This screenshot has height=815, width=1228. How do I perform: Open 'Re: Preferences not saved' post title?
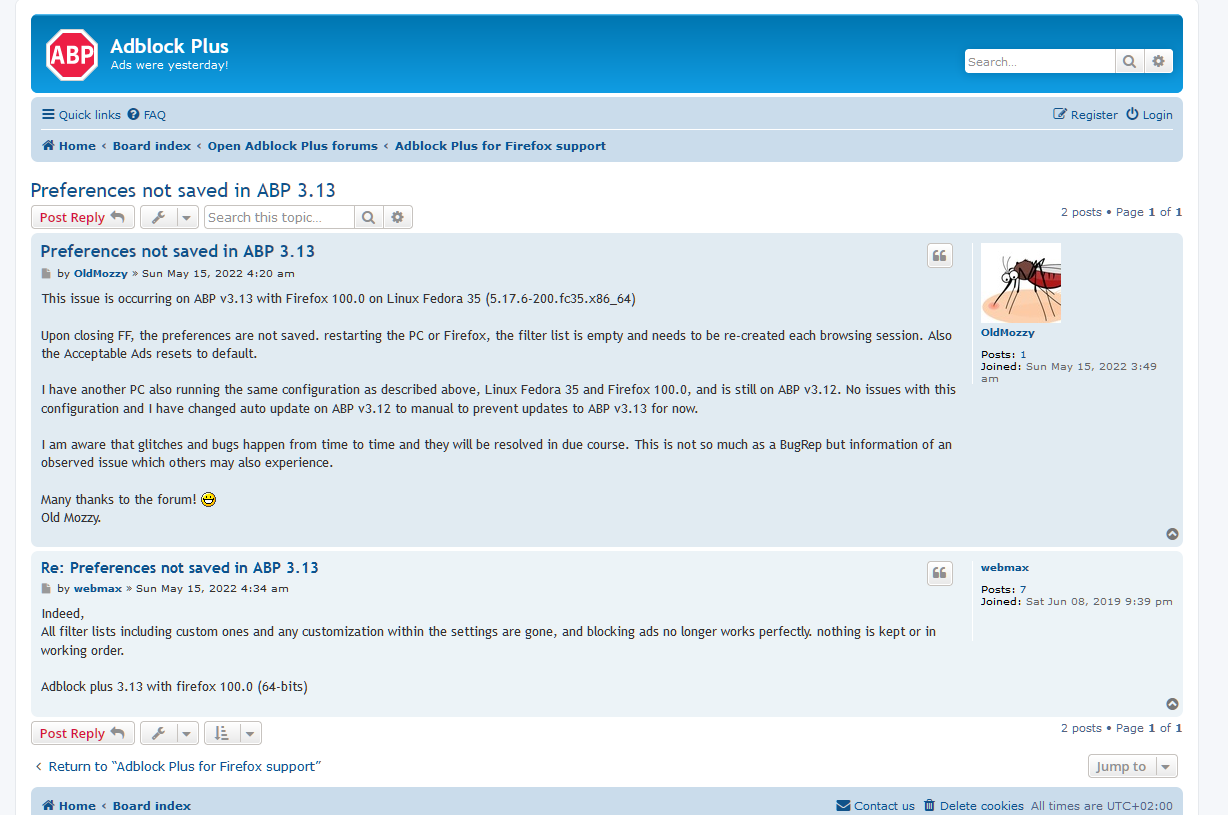point(180,568)
